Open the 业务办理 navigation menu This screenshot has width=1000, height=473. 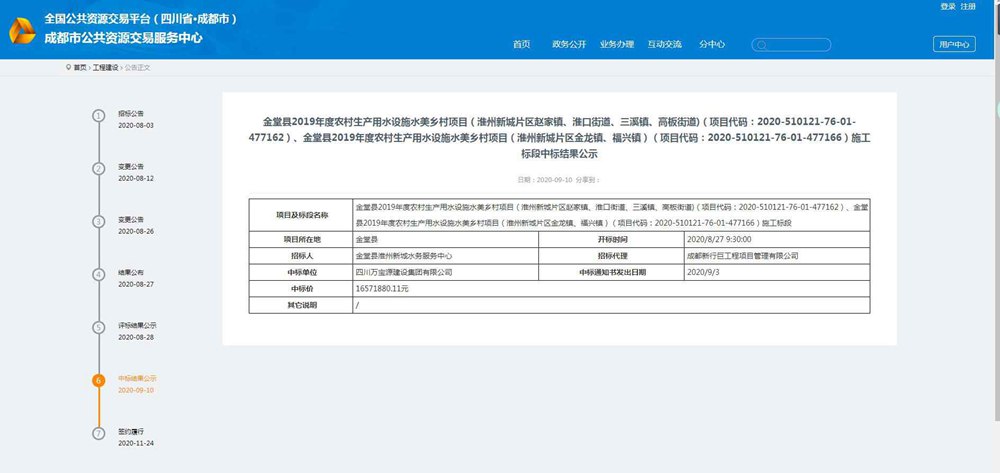point(617,45)
